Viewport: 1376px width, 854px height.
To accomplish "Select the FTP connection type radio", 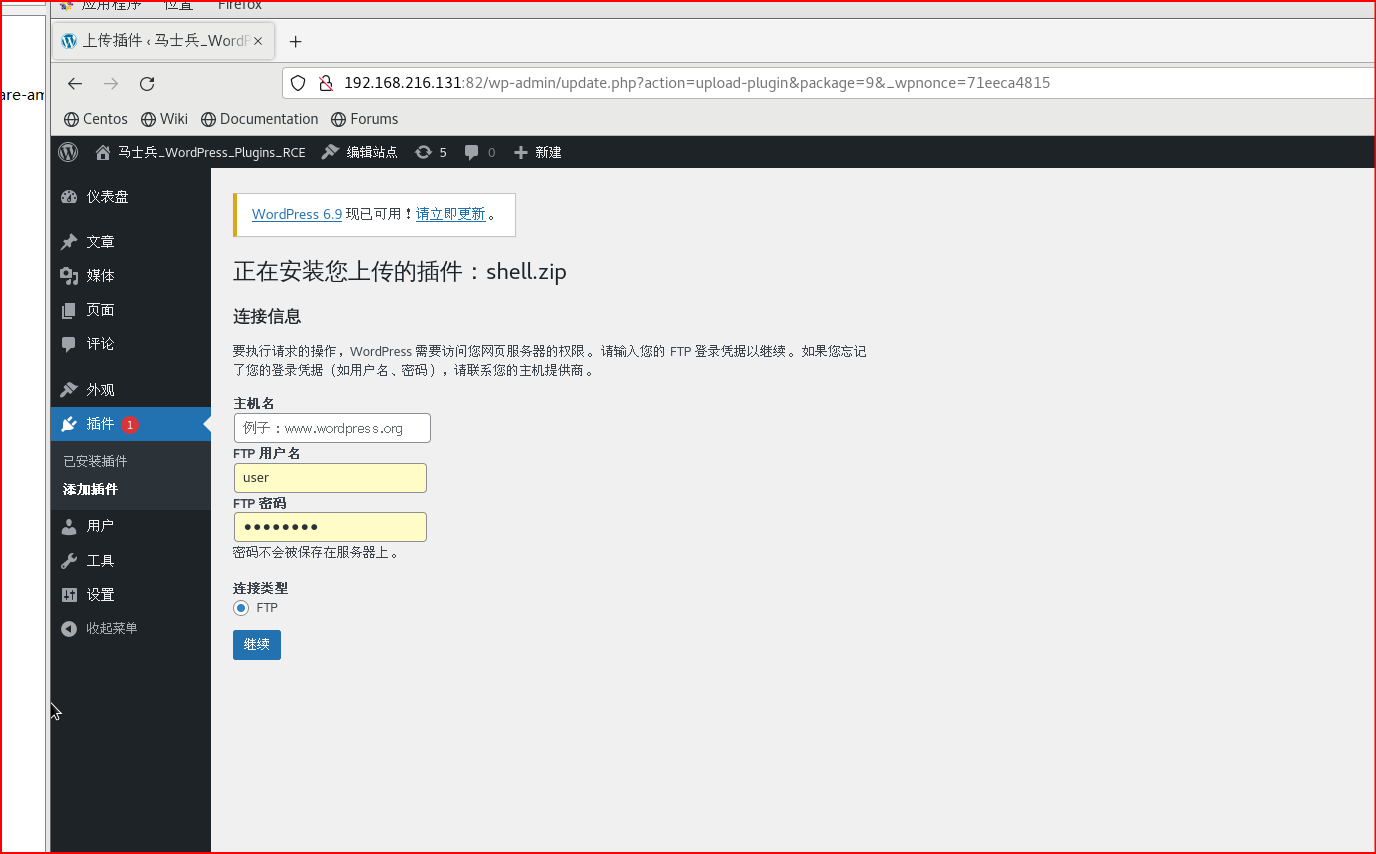I will (241, 608).
